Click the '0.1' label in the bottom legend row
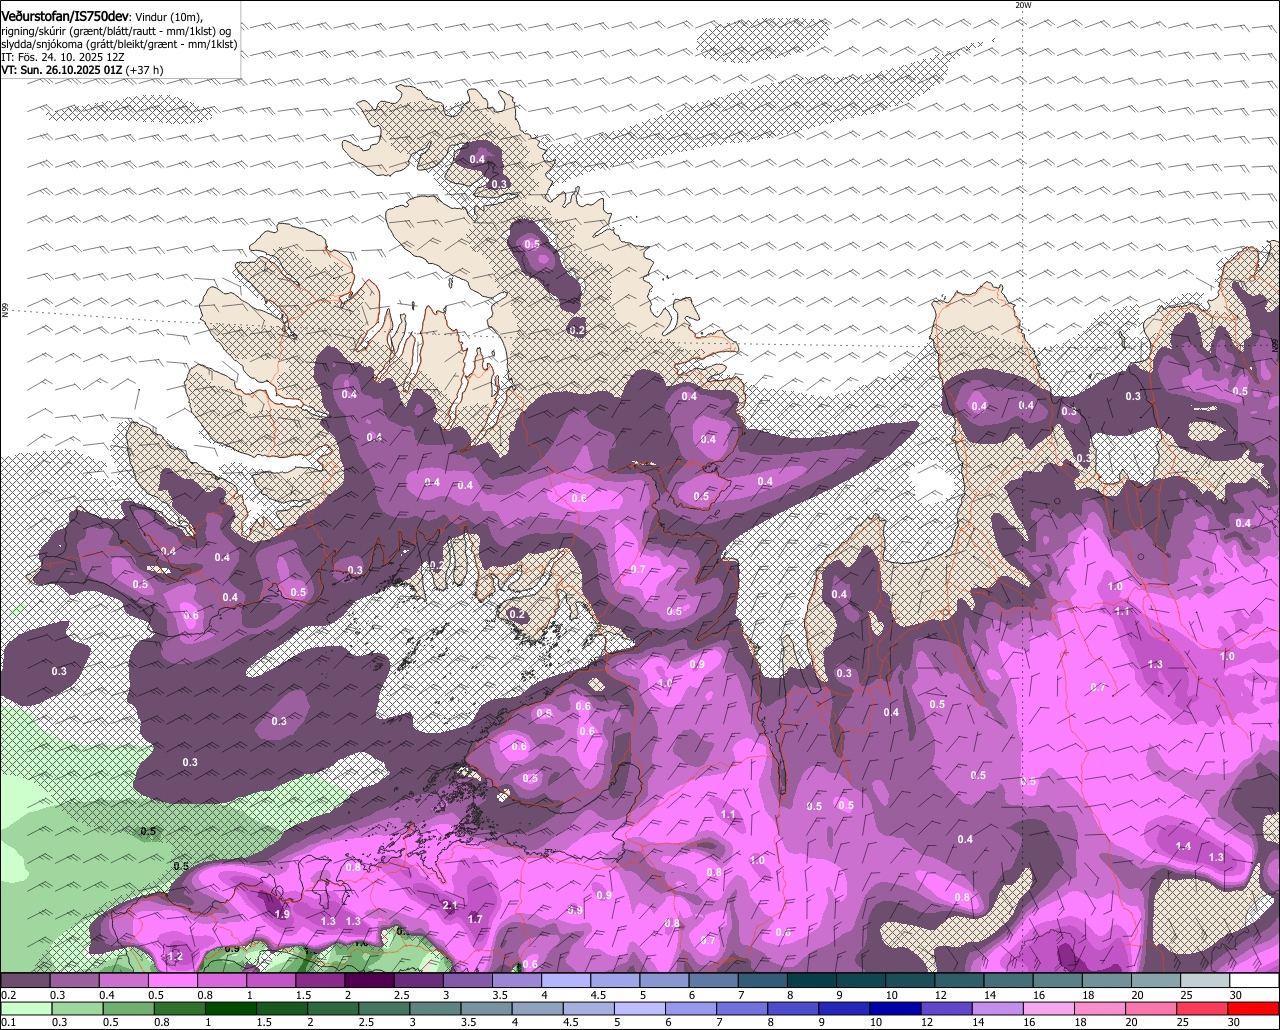The height and width of the screenshot is (1030, 1280). 8,1022
